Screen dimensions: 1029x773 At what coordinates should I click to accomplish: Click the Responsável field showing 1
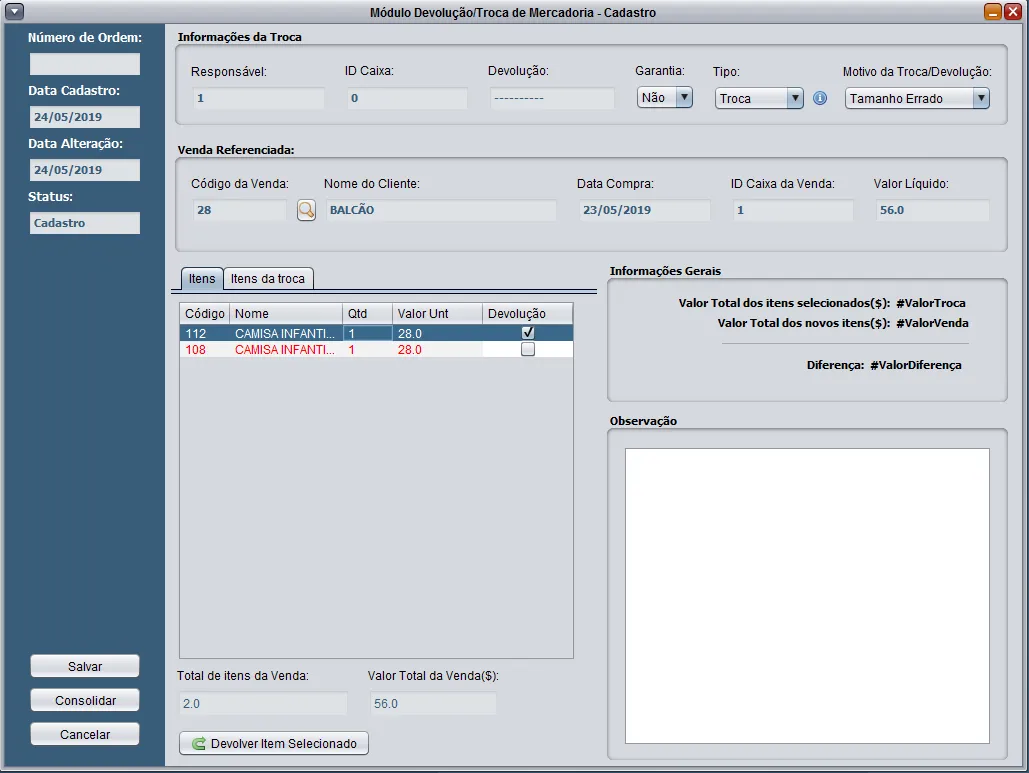coord(259,98)
